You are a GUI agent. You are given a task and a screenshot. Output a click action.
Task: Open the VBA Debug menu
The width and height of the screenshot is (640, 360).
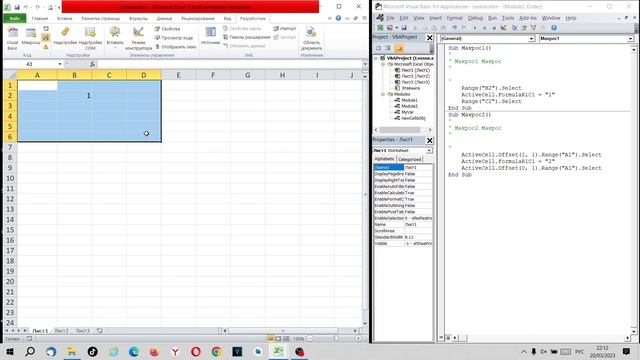475,18
